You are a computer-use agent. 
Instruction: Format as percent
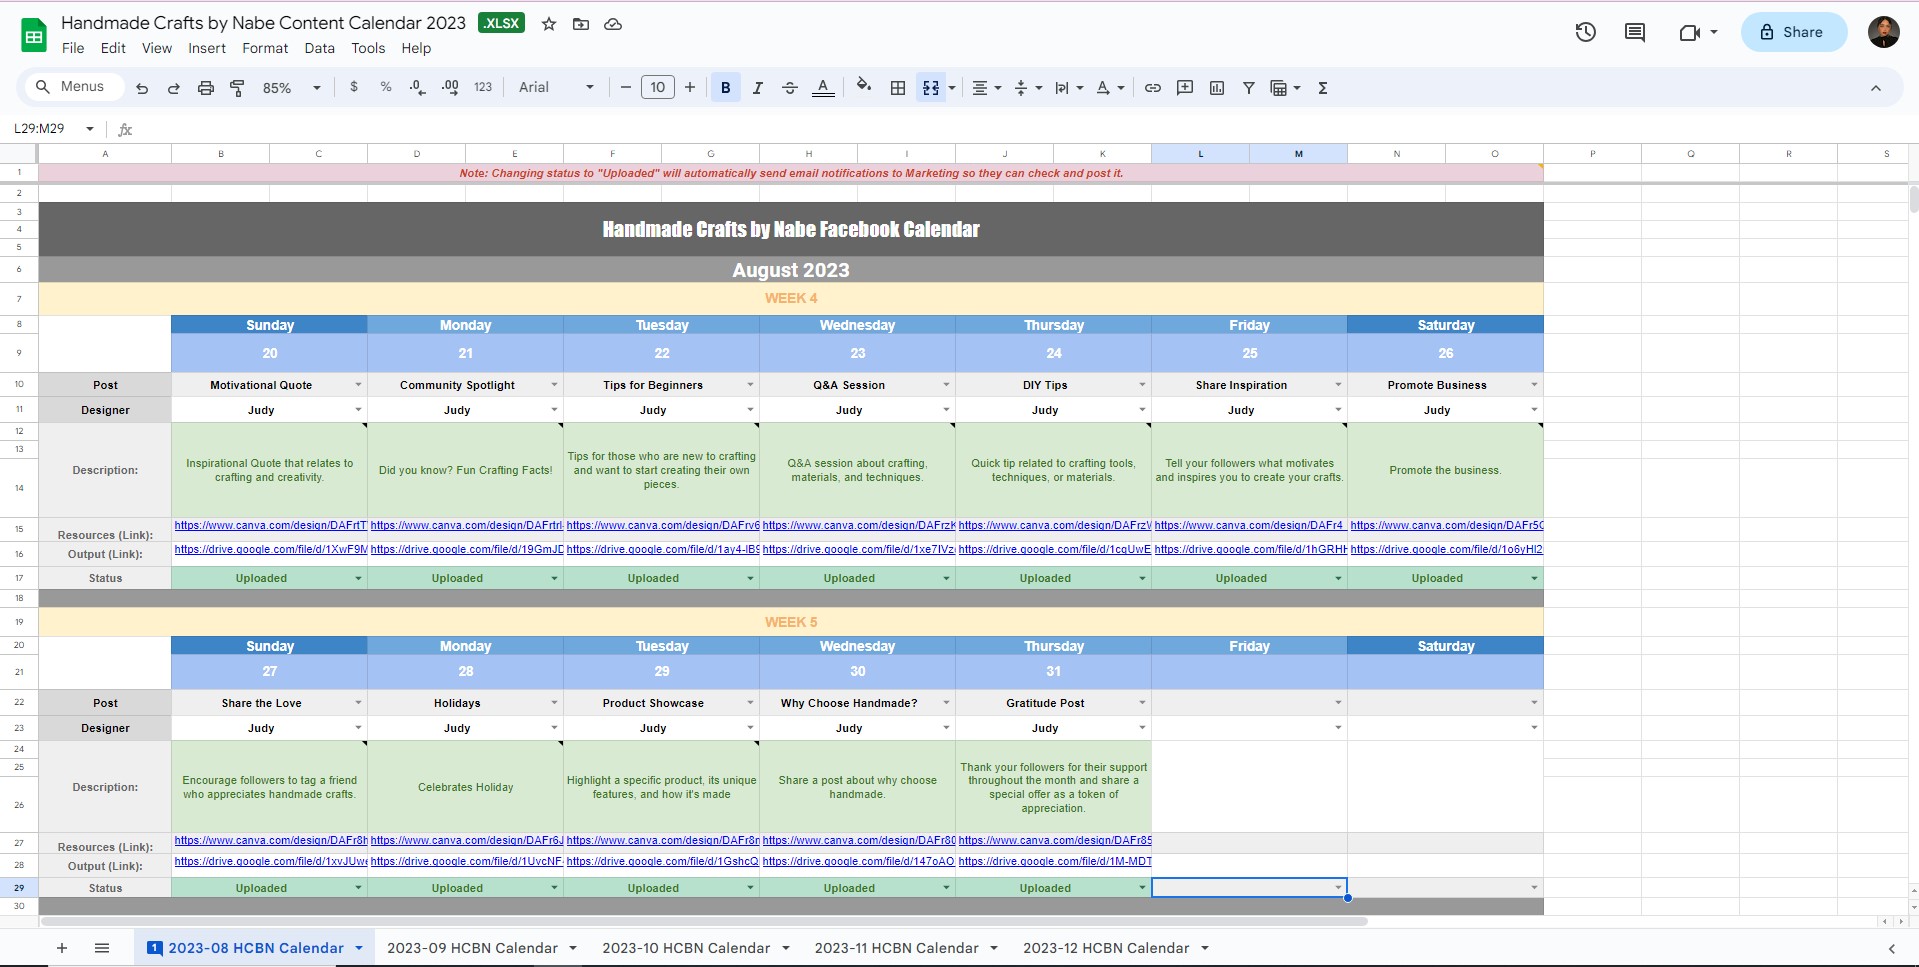pyautogui.click(x=386, y=87)
